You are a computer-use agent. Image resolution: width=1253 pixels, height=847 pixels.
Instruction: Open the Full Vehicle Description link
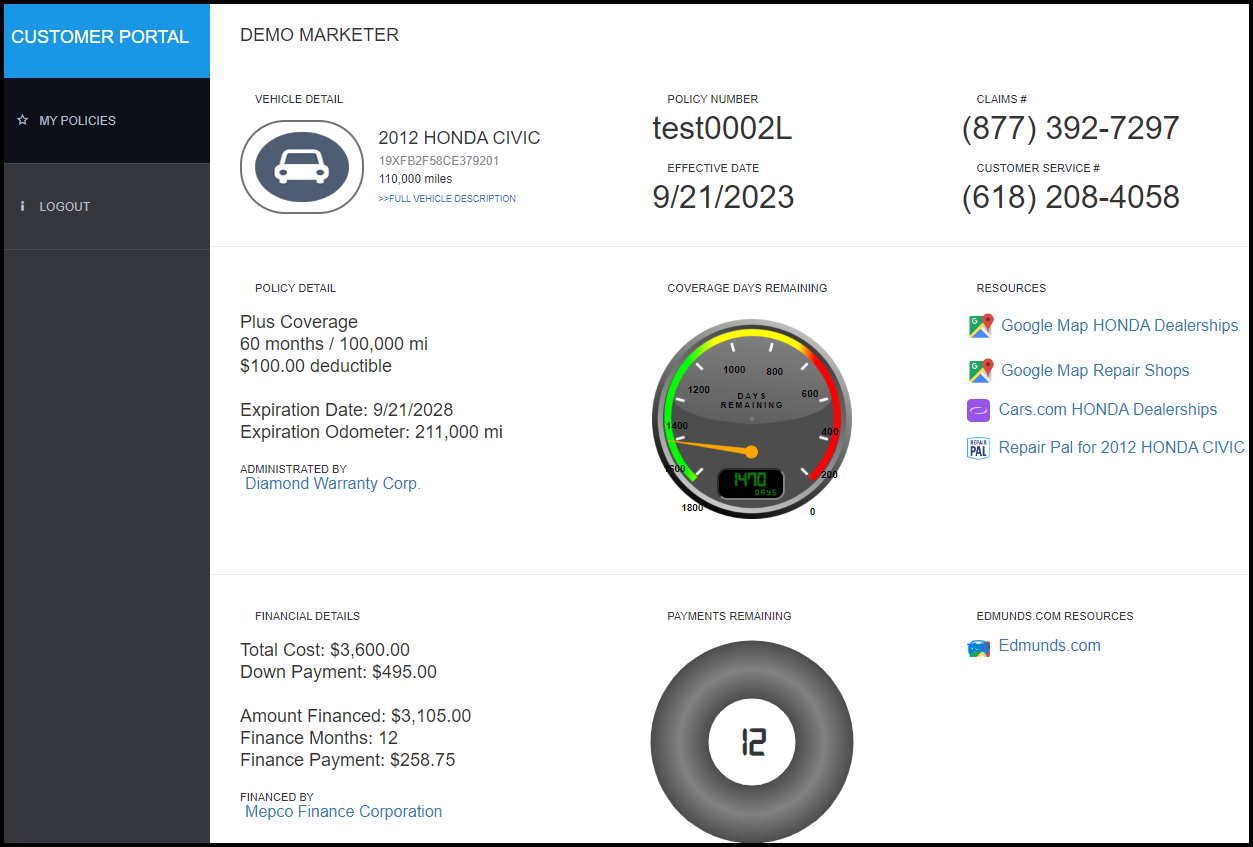(447, 199)
